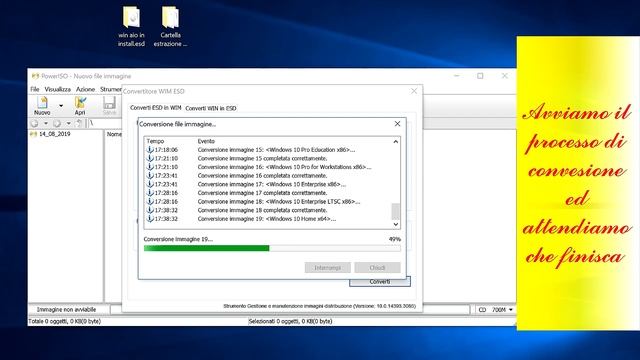This screenshot has width=640, height=360.
Task: Close the Convertitore WIM ESD window
Action: [x=414, y=91]
